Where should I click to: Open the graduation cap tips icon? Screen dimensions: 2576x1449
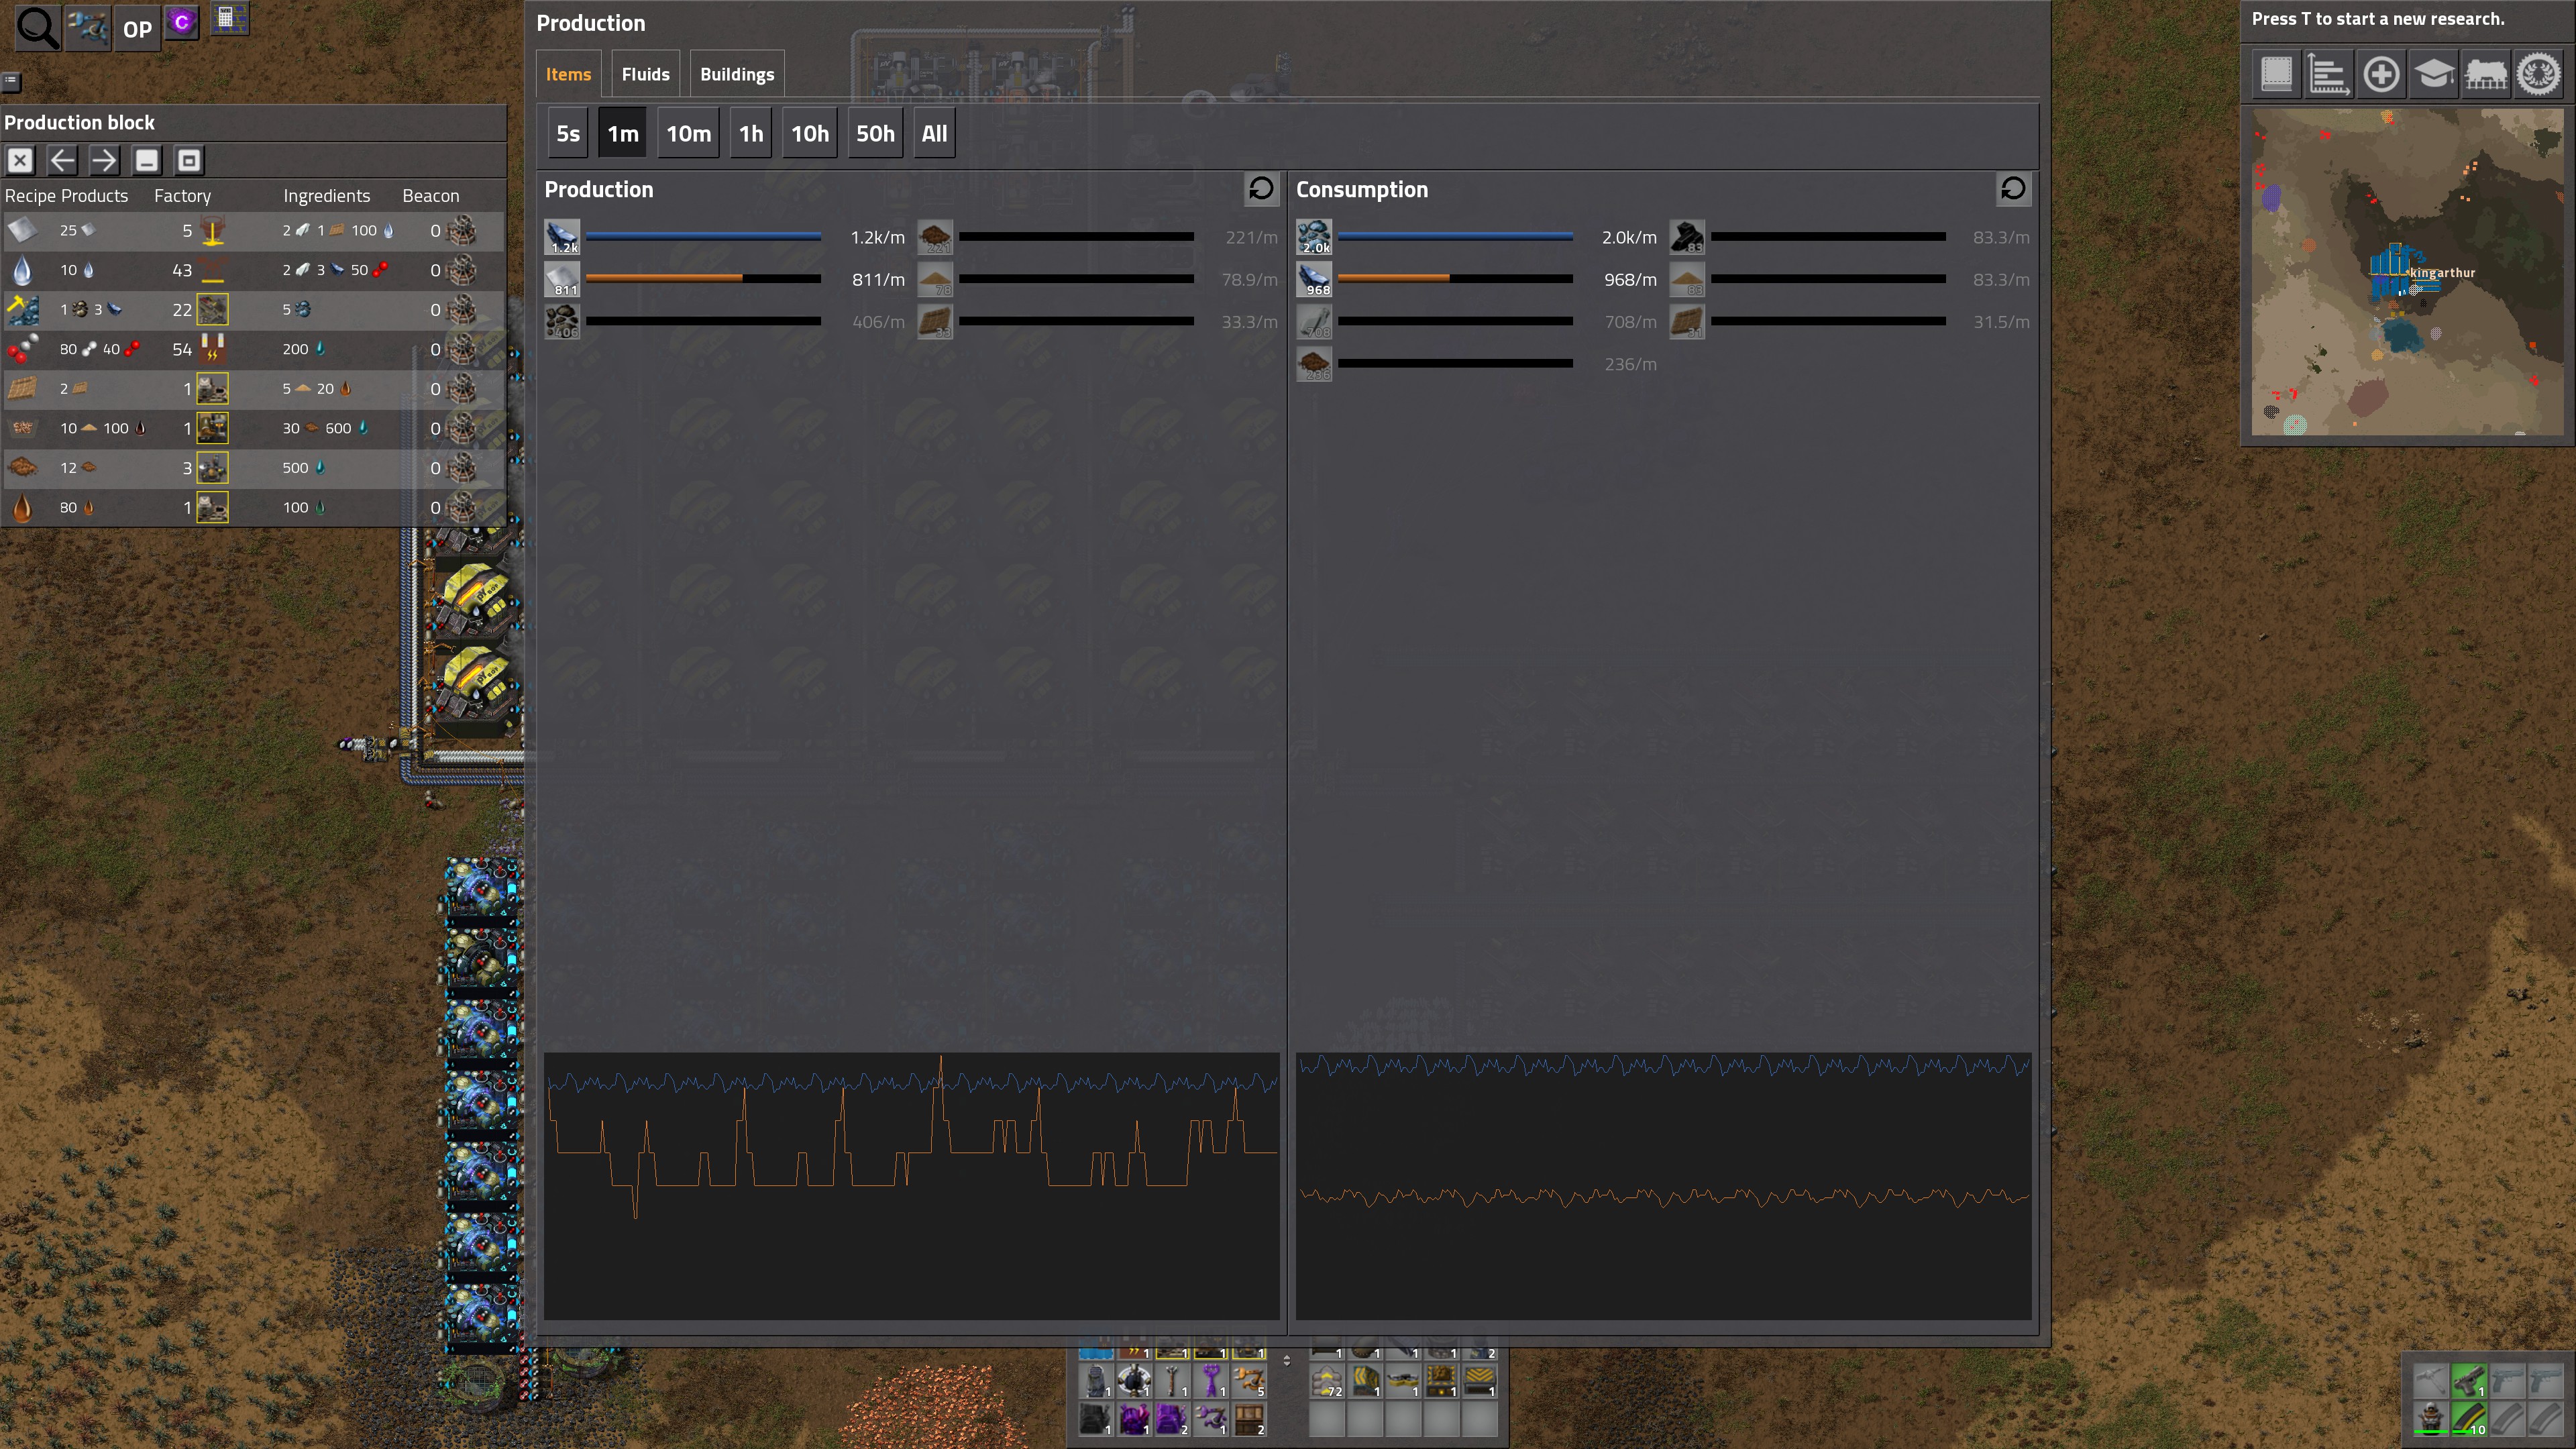pos(2434,74)
